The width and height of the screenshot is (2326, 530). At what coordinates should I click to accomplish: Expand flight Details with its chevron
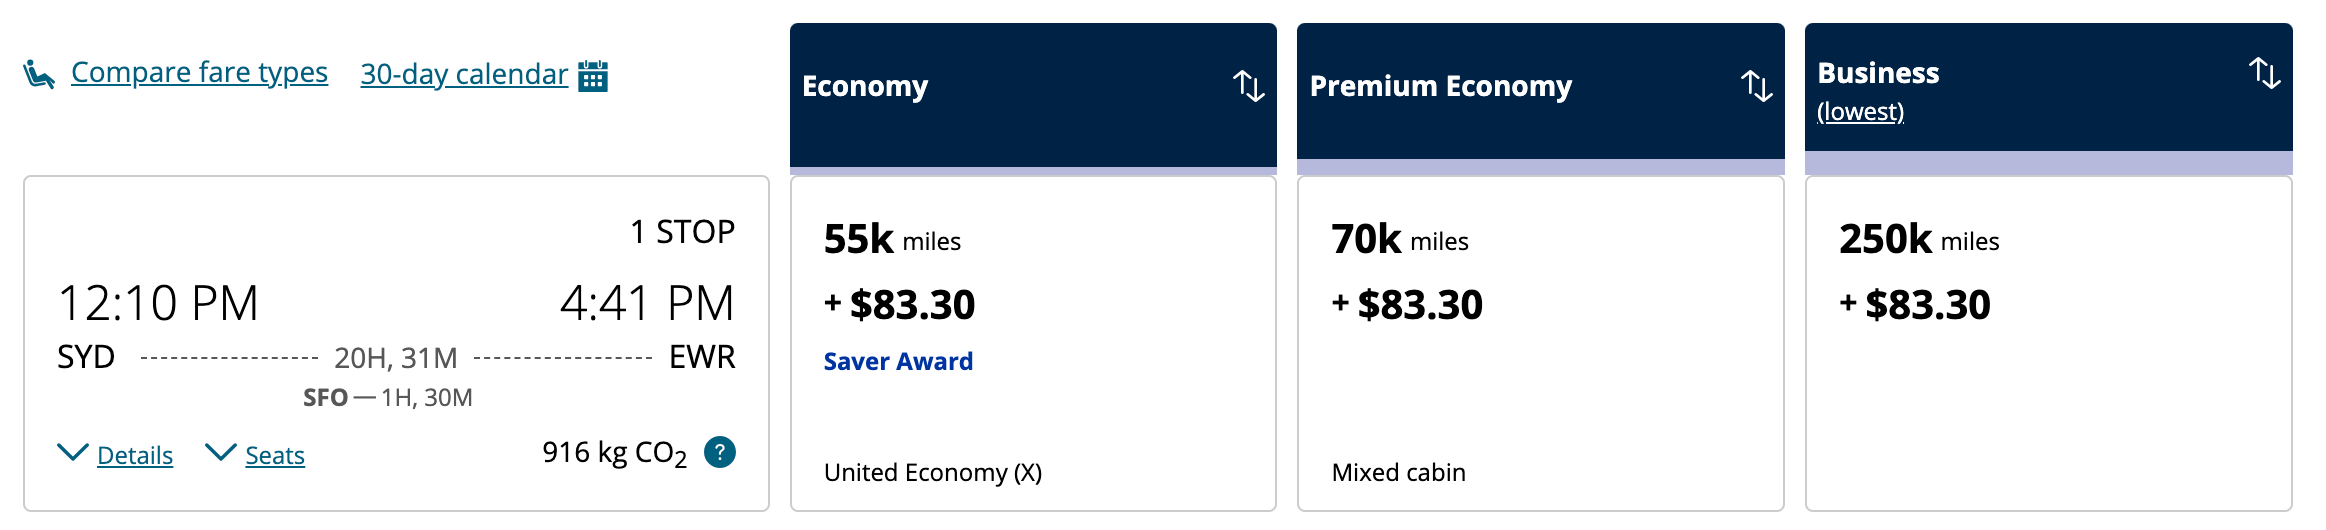(73, 453)
